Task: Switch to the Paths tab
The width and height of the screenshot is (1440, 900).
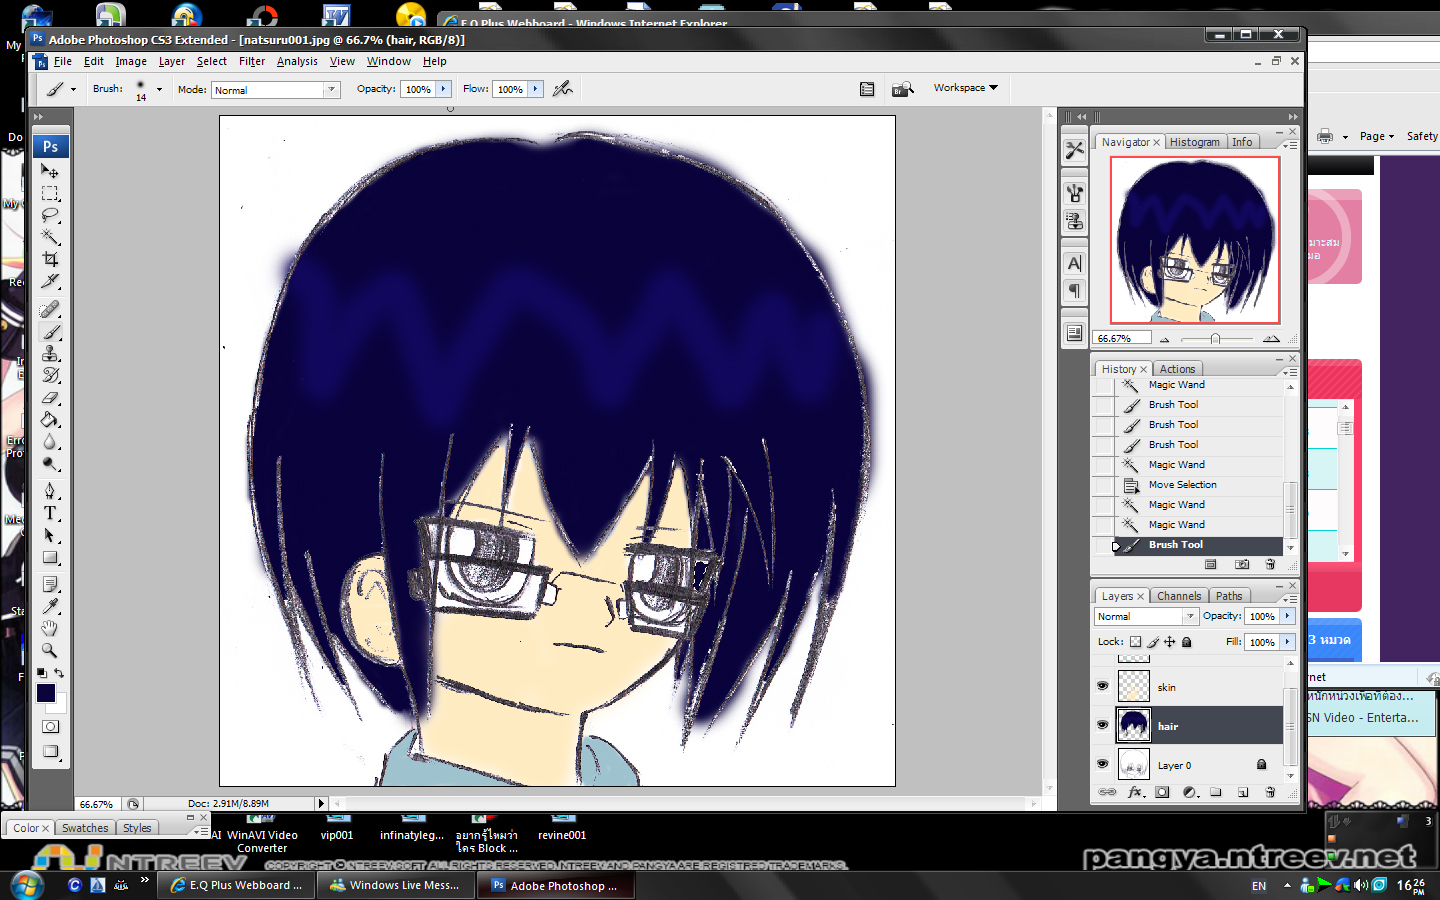Action: click(x=1229, y=596)
